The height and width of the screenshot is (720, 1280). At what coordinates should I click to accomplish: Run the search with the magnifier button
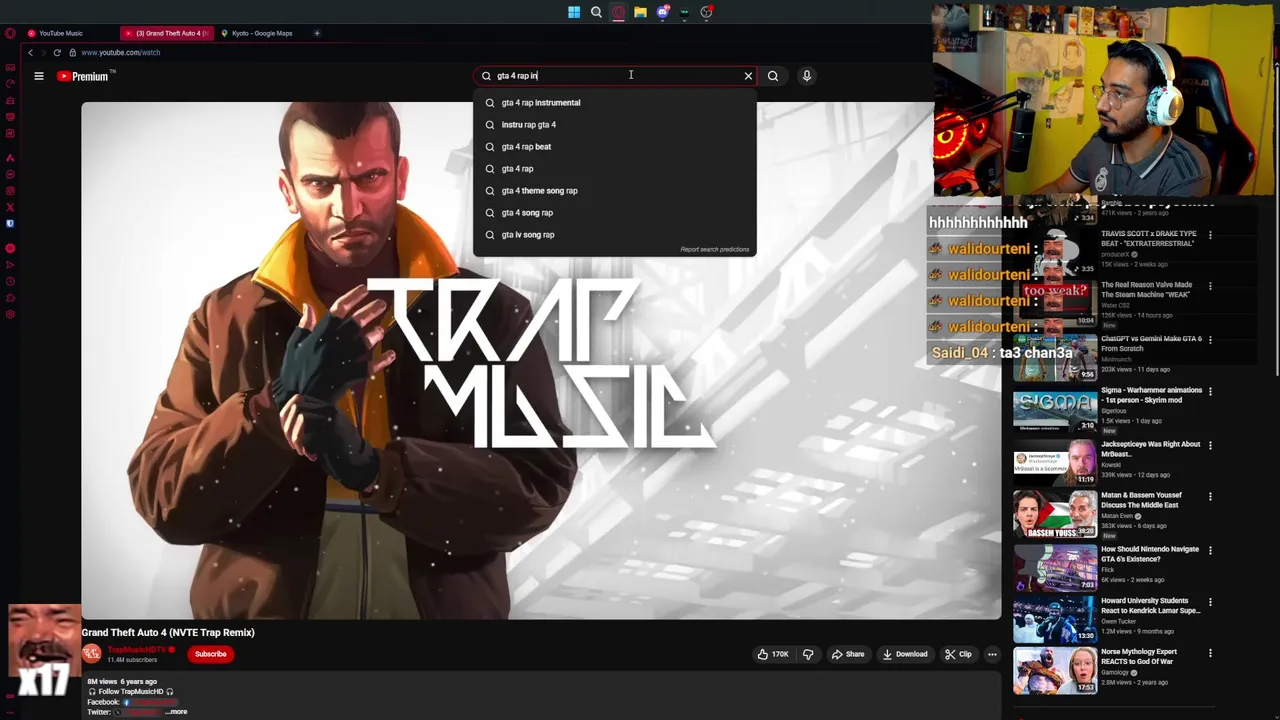[773, 76]
